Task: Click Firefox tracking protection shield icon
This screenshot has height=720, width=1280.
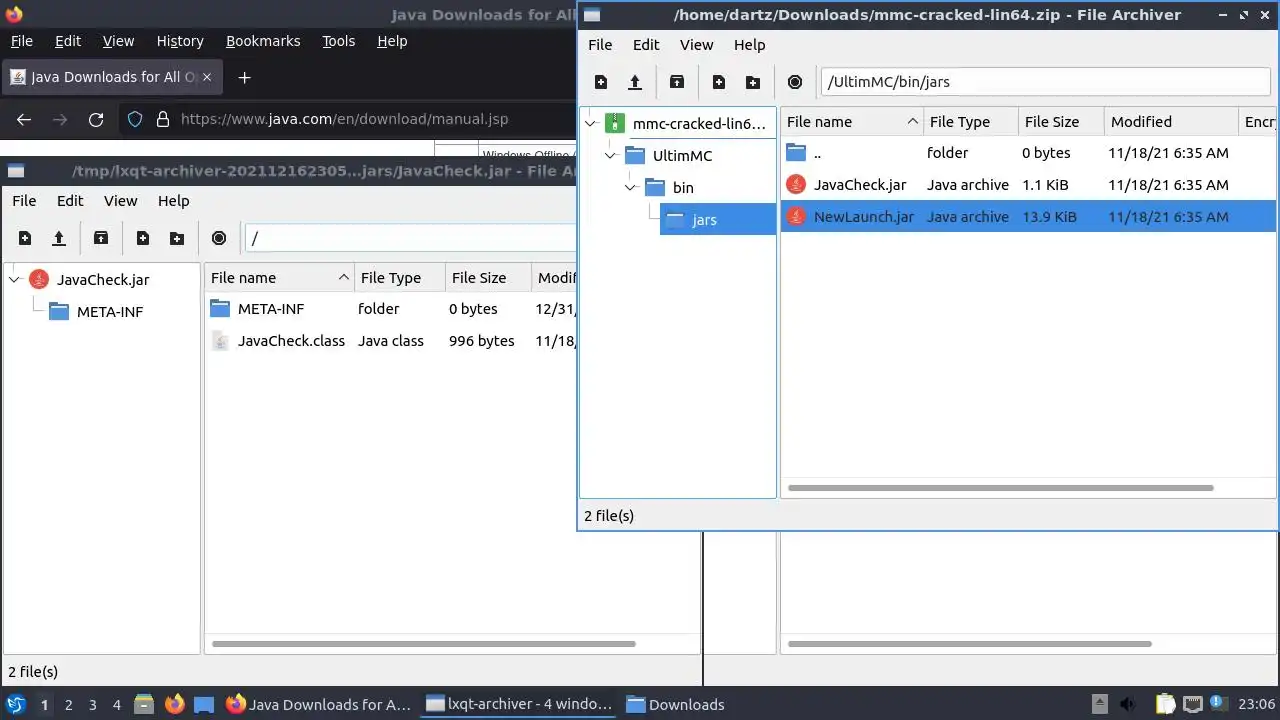Action: tap(136, 119)
